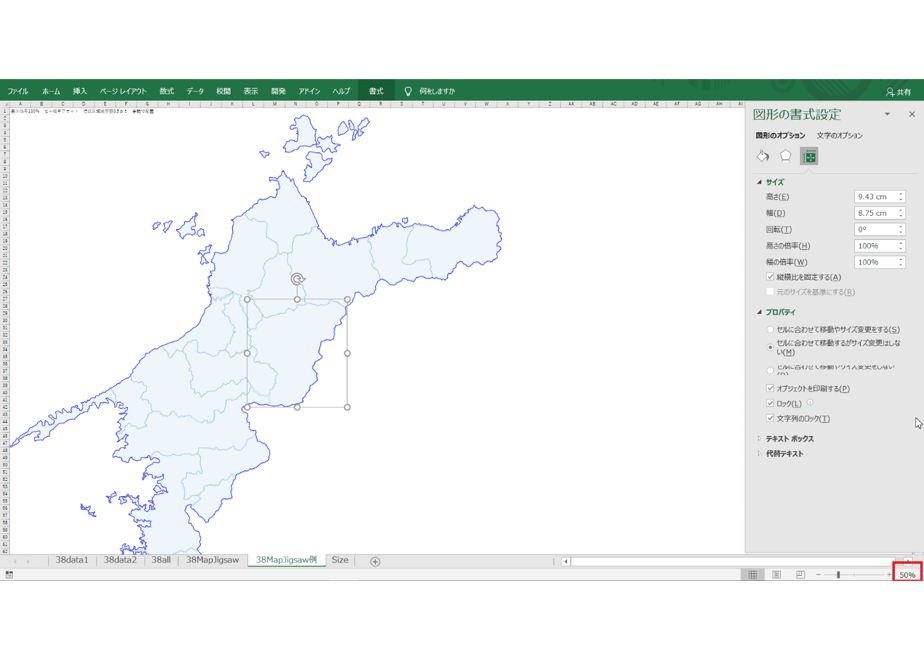Open the 挿入 ribbon tab
This screenshot has width=924, height=660.
coord(80,91)
